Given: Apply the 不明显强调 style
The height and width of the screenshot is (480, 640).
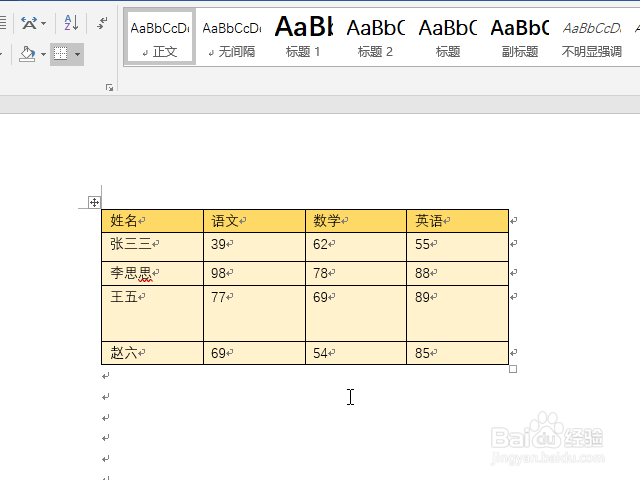Looking at the screenshot, I should 591,37.
